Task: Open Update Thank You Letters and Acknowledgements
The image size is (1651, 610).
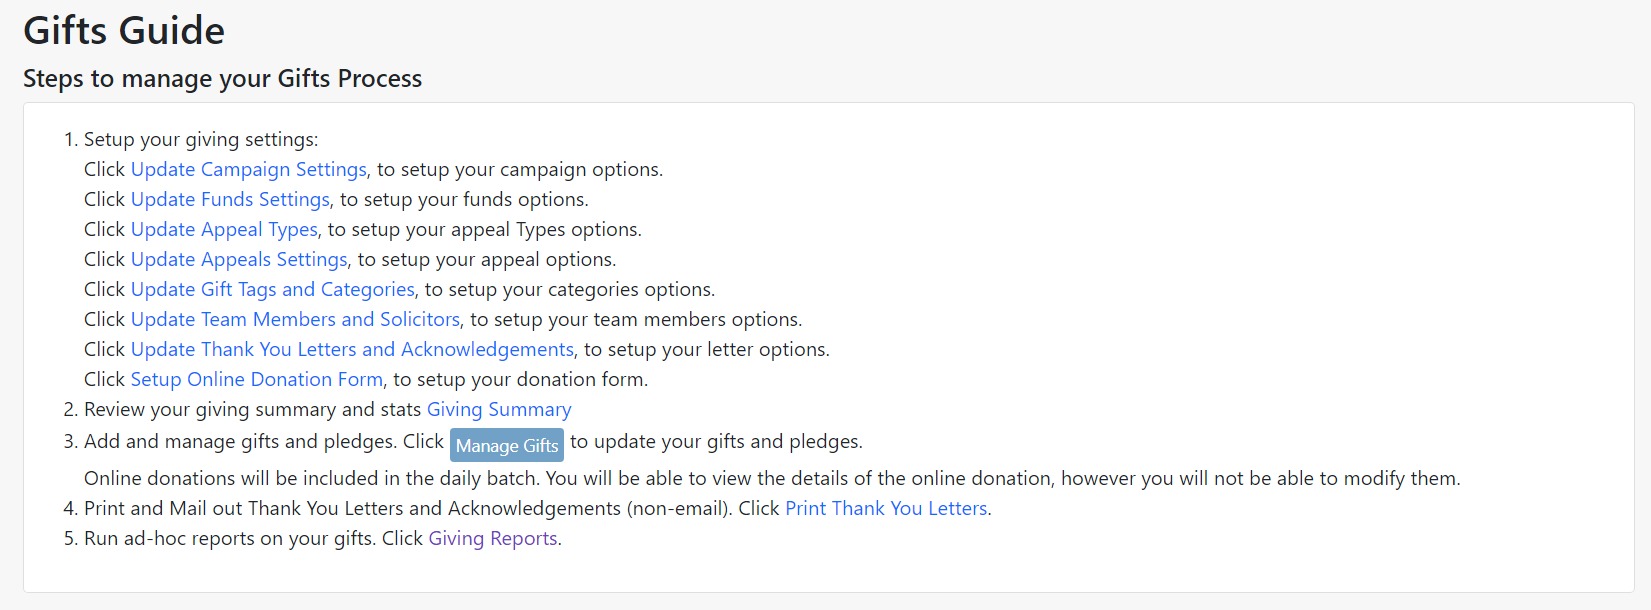Action: point(352,350)
